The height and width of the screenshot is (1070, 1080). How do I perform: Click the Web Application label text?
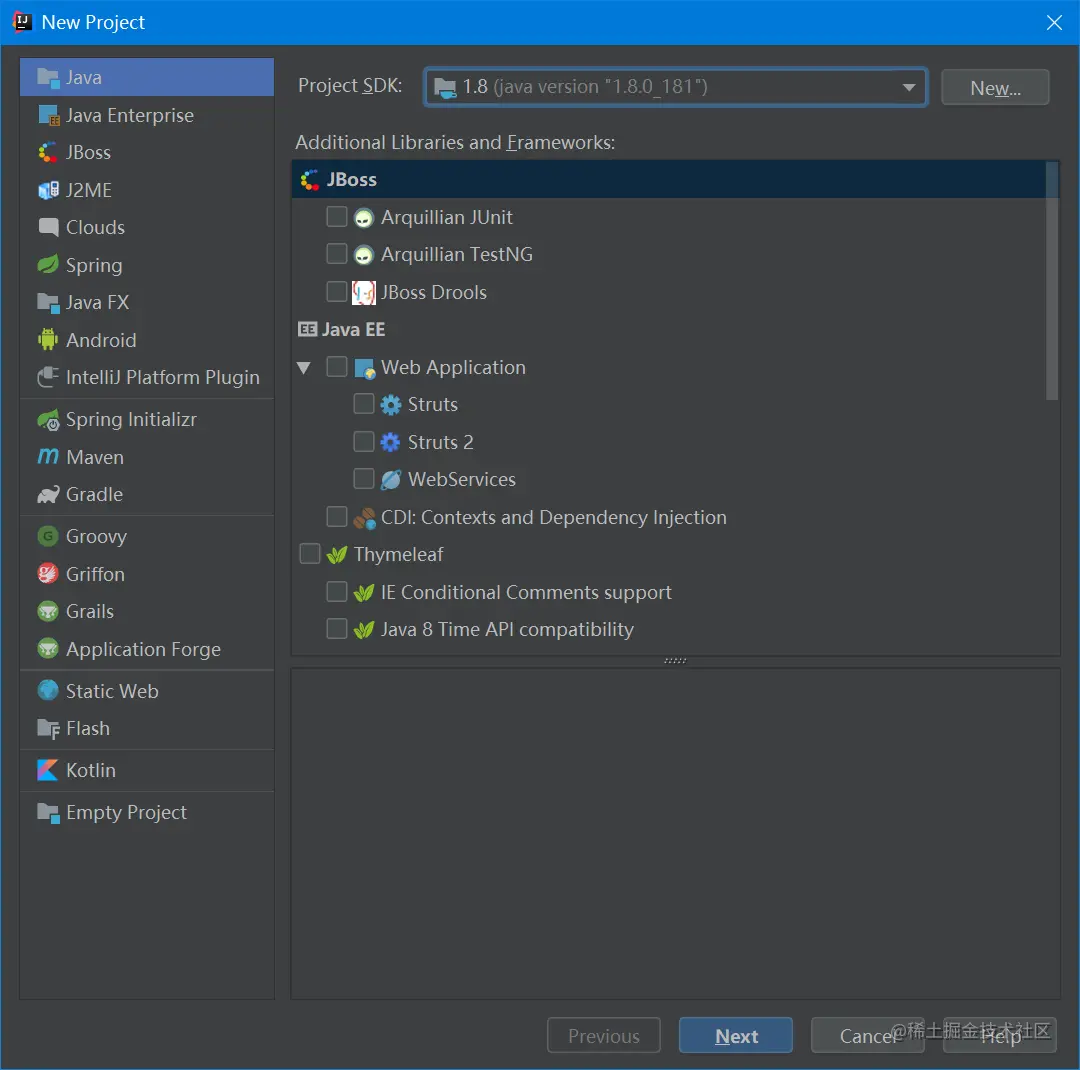[x=453, y=367]
